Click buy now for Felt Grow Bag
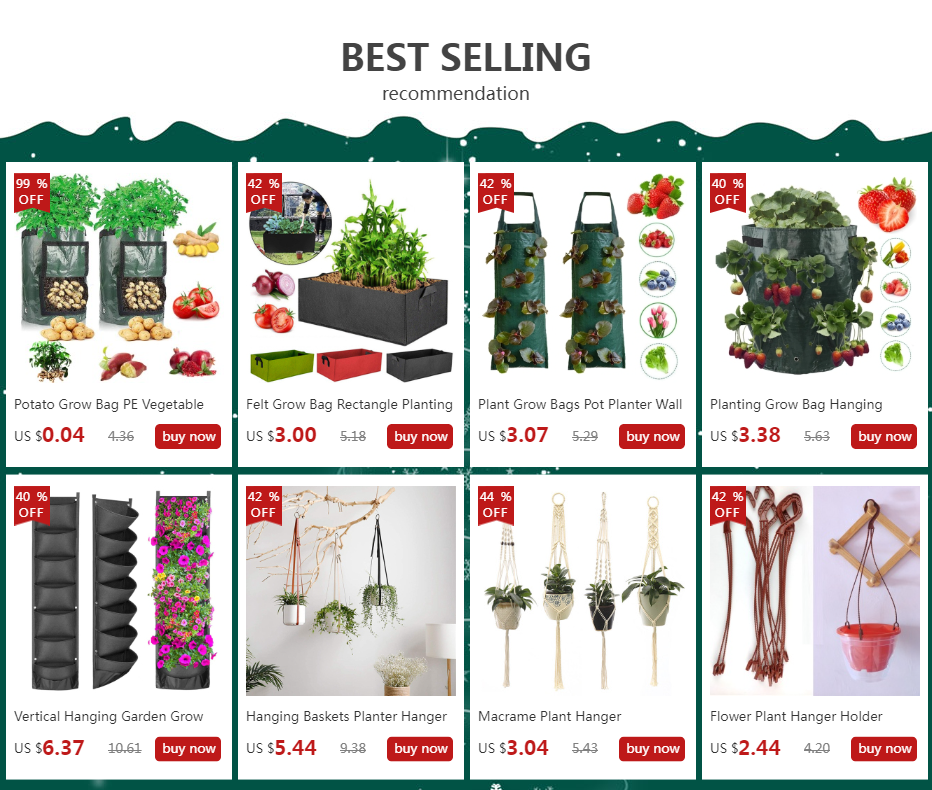The width and height of the screenshot is (932, 790). pyautogui.click(x=420, y=436)
